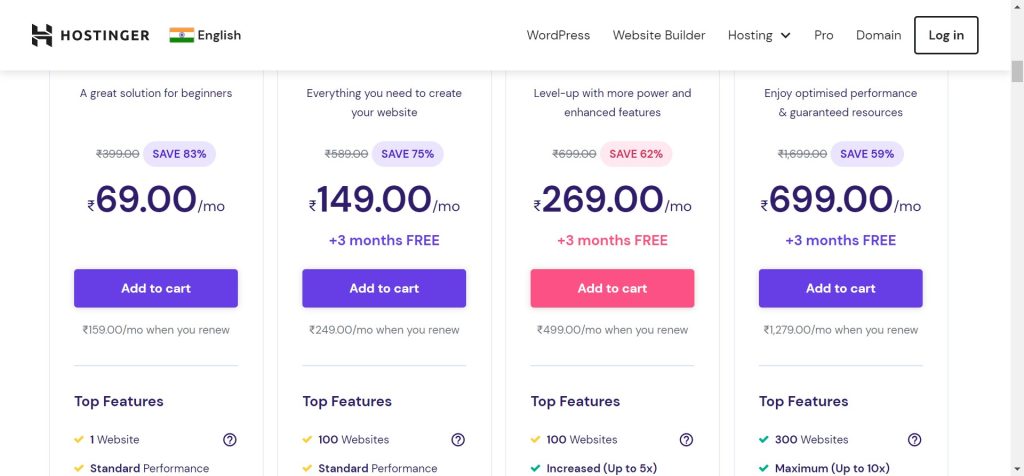
Task: Click the page vertical scrollbar thumb
Action: coord(1017,71)
